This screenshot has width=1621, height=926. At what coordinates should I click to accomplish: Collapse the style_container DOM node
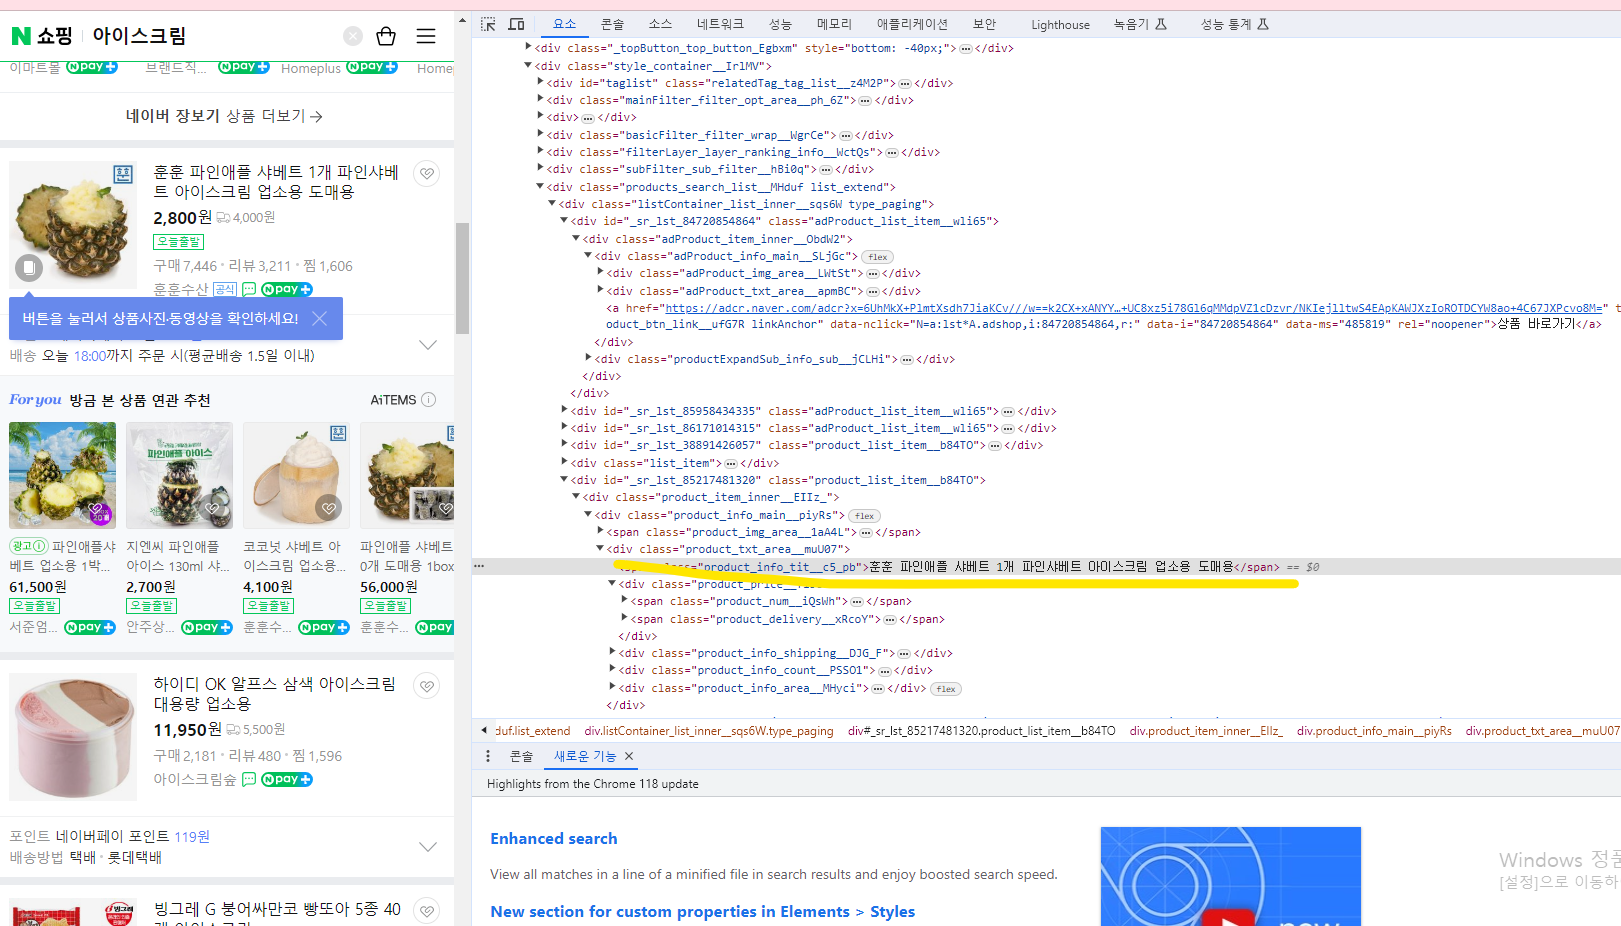[x=528, y=65]
